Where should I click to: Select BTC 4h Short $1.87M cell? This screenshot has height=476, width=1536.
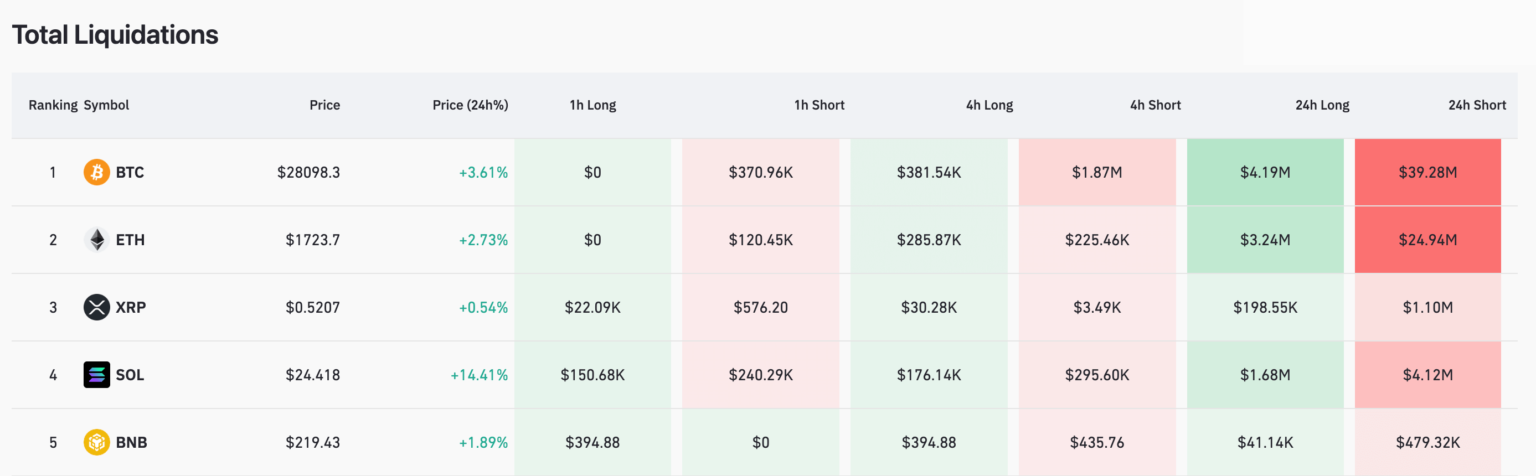[1097, 172]
